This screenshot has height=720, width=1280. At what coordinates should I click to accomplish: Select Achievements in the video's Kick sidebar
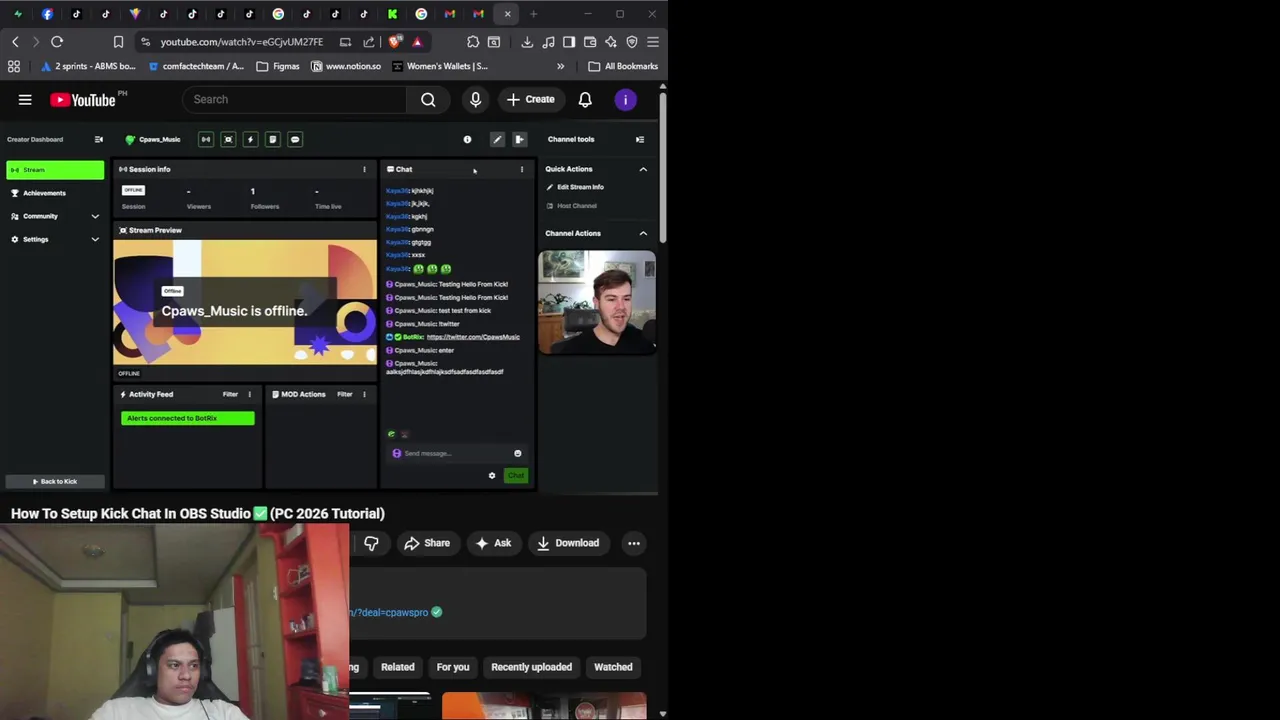44,193
